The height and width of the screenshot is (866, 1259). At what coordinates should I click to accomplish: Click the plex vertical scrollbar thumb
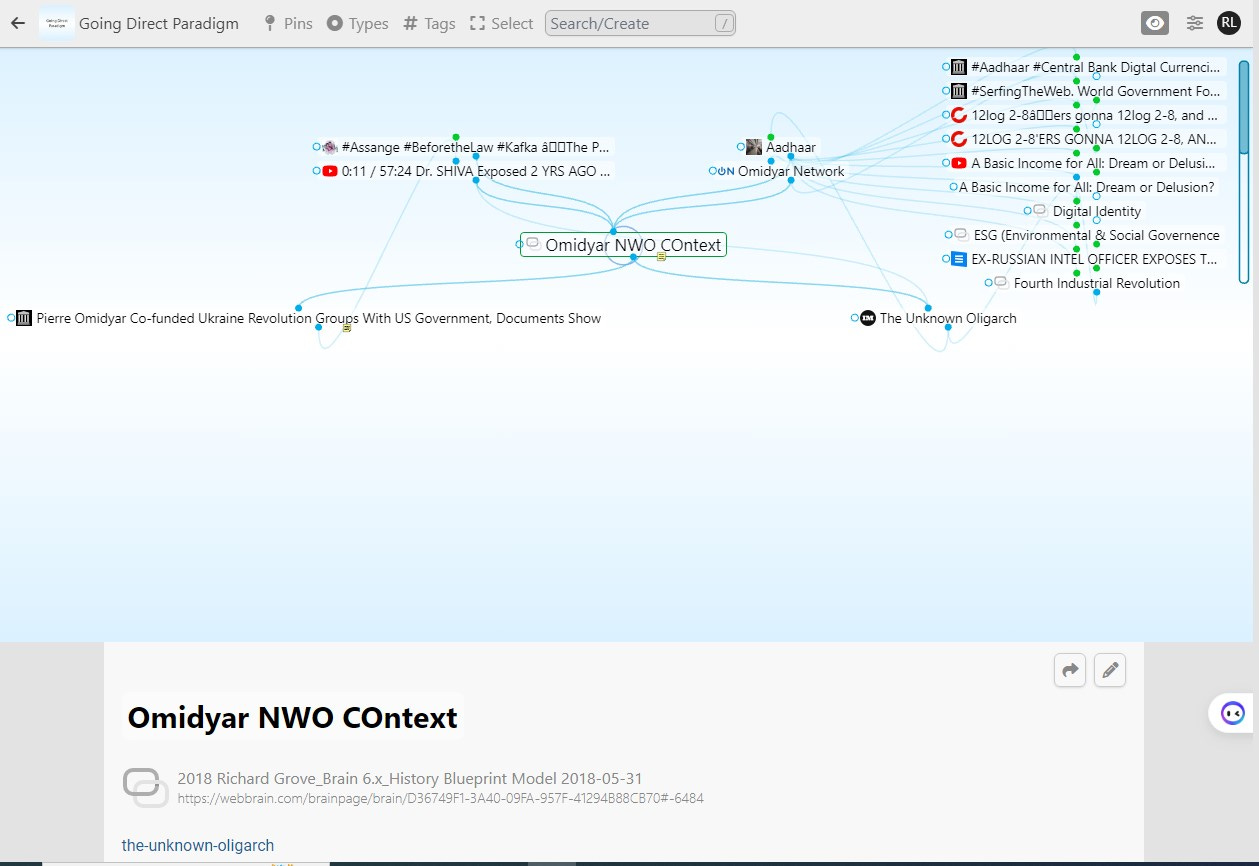coord(1244,108)
